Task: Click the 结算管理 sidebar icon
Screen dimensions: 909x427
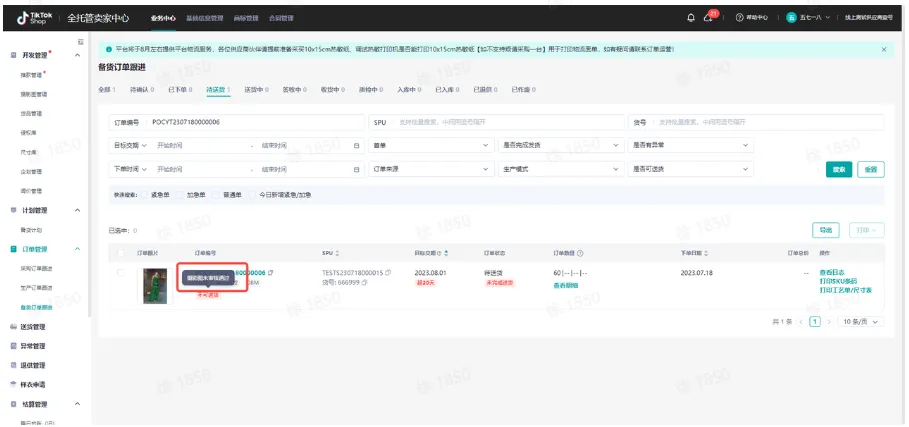Action: pos(13,404)
